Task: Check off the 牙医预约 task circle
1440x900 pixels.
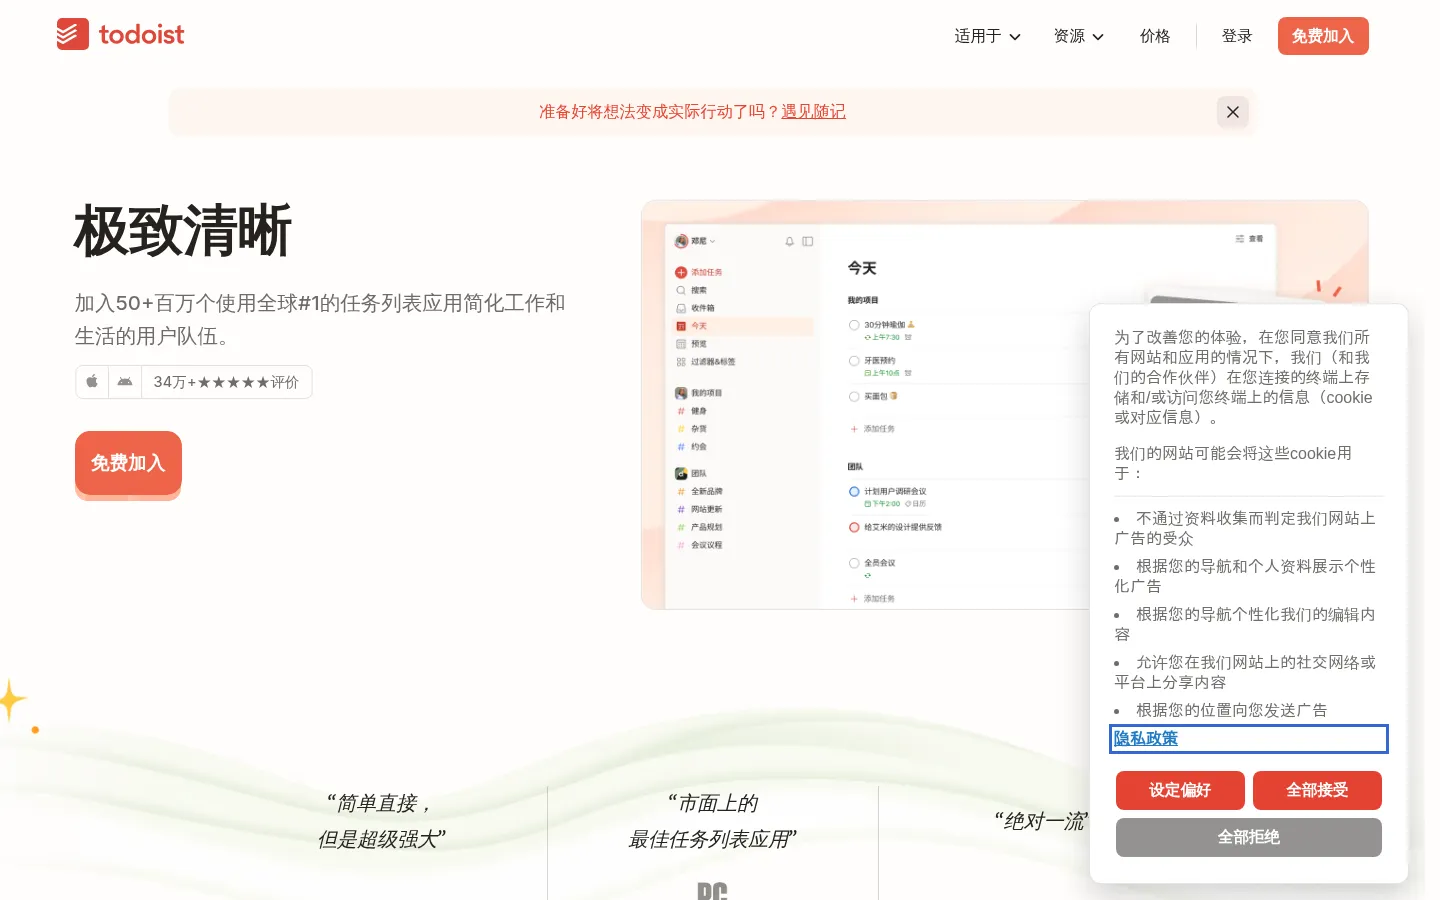Action: [854, 361]
